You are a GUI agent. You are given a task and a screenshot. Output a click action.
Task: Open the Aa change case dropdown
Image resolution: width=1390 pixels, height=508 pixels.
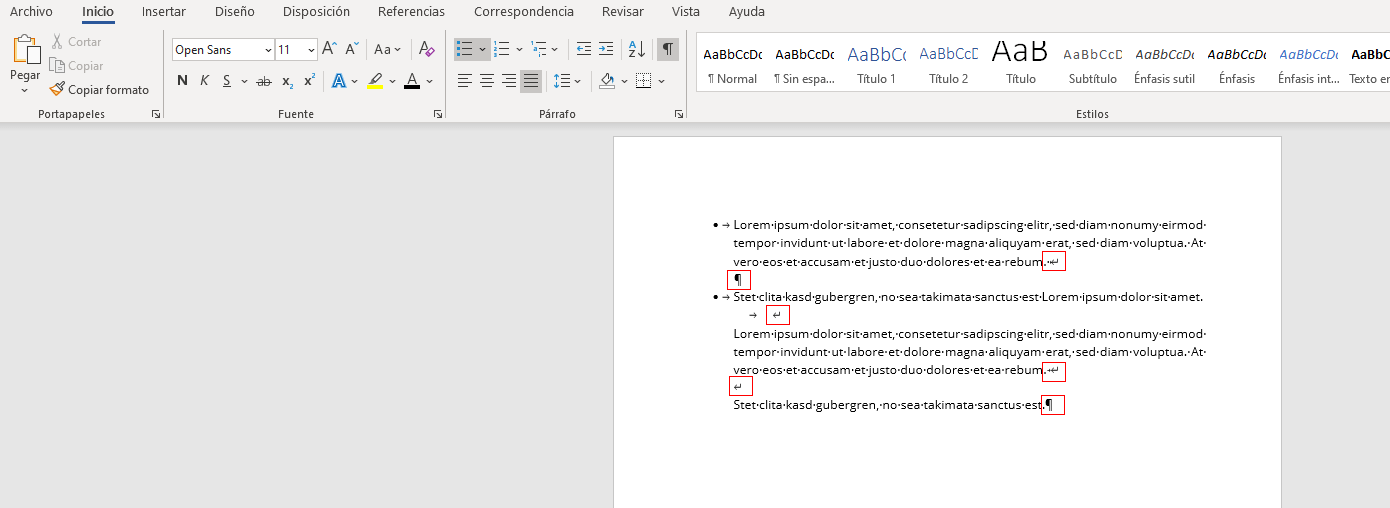pos(387,49)
